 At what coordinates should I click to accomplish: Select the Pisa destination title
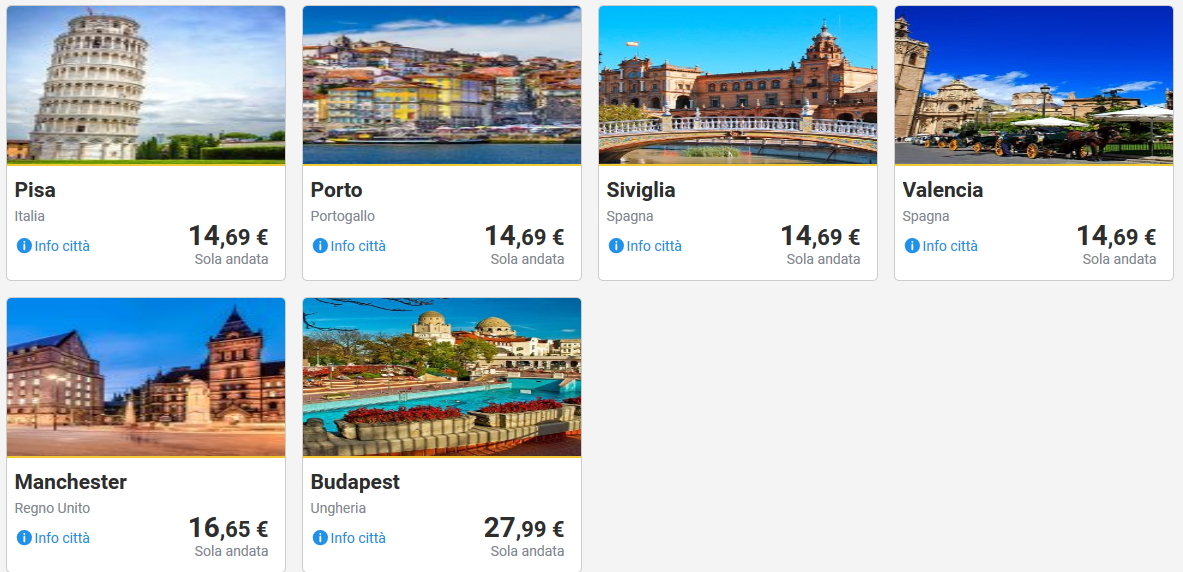[35, 190]
